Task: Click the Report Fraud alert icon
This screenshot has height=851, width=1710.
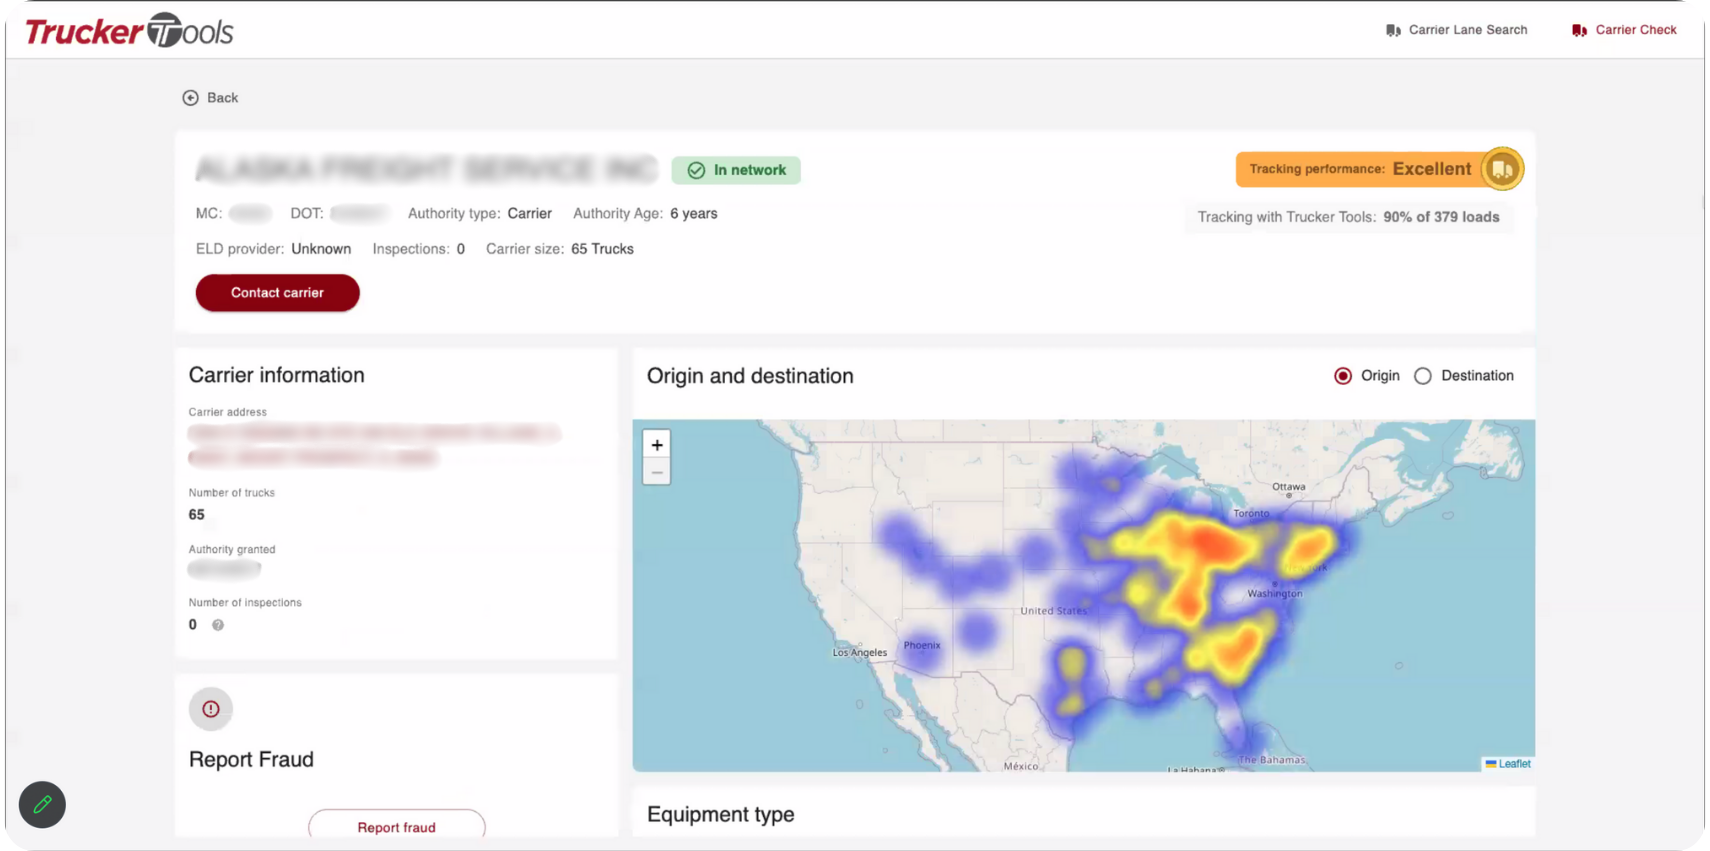Action: click(x=211, y=709)
